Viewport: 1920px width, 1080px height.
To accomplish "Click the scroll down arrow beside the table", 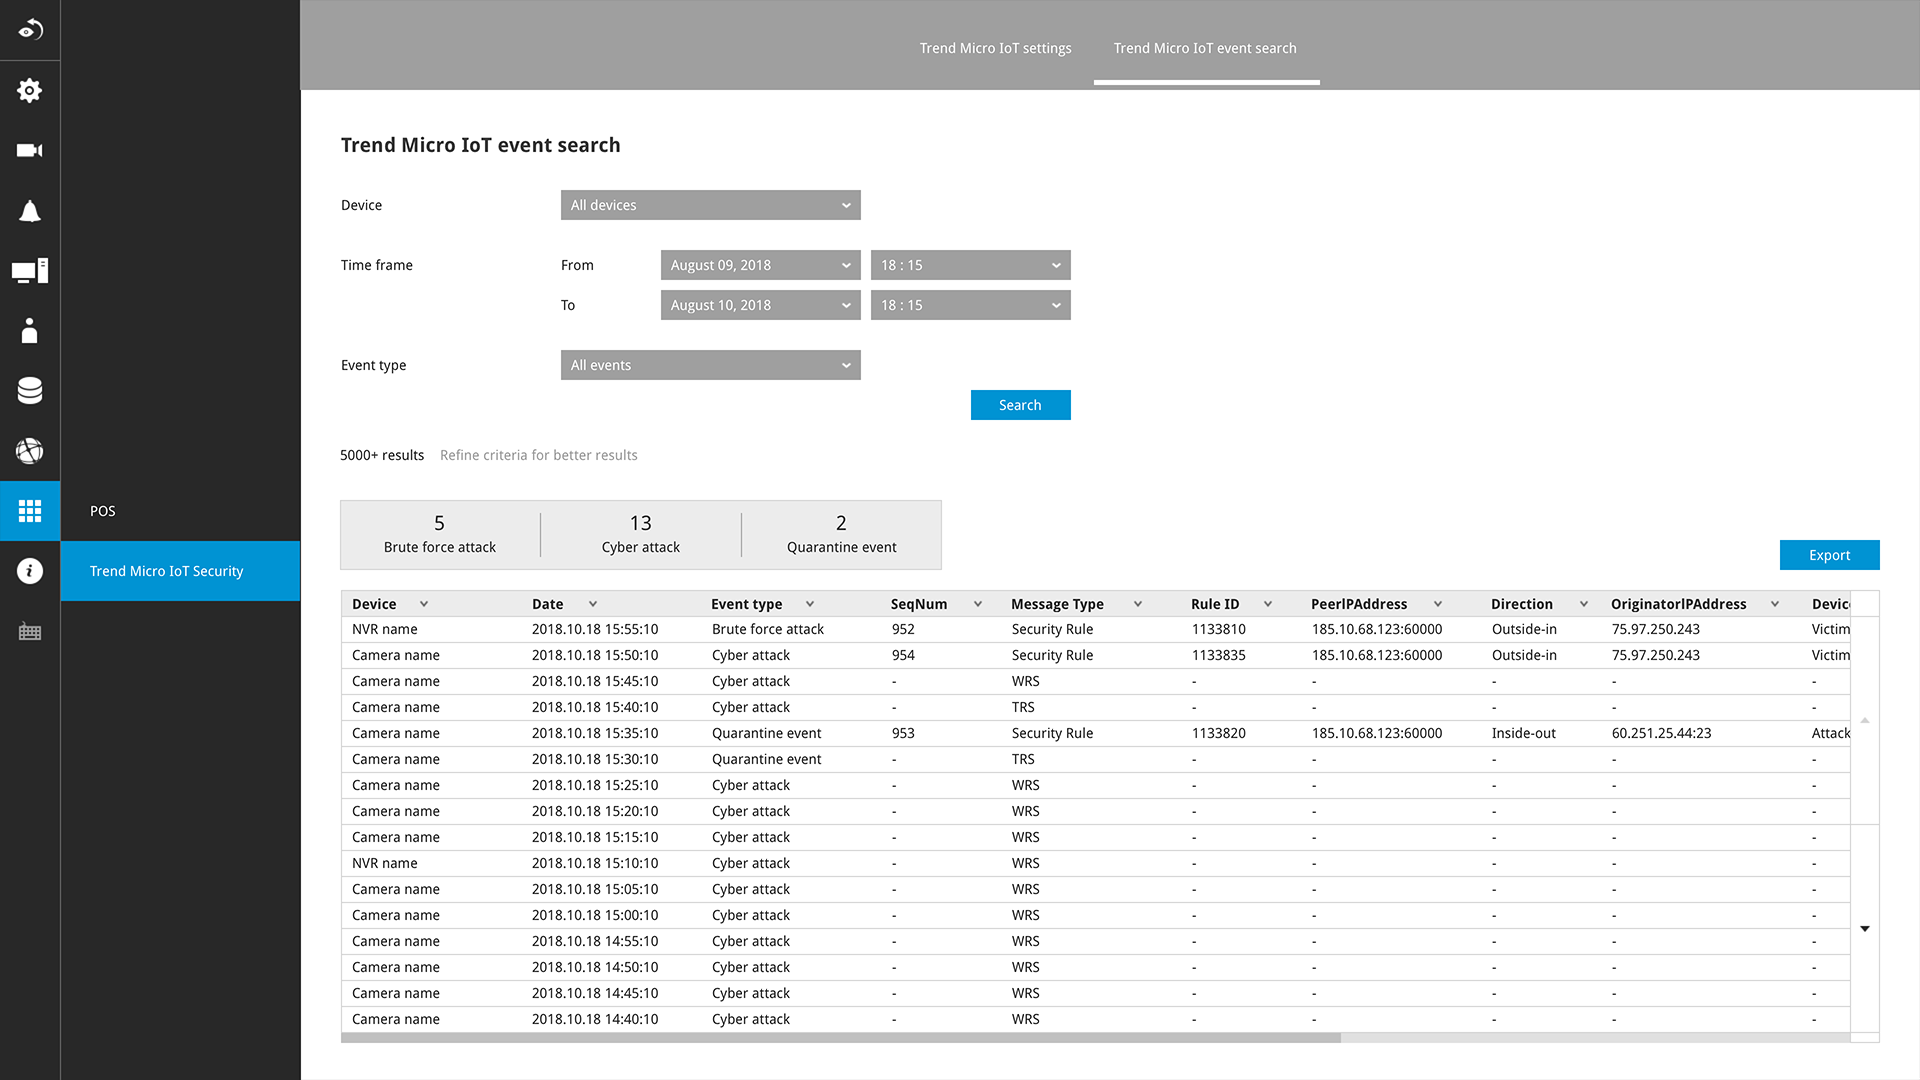I will tap(1865, 929).
